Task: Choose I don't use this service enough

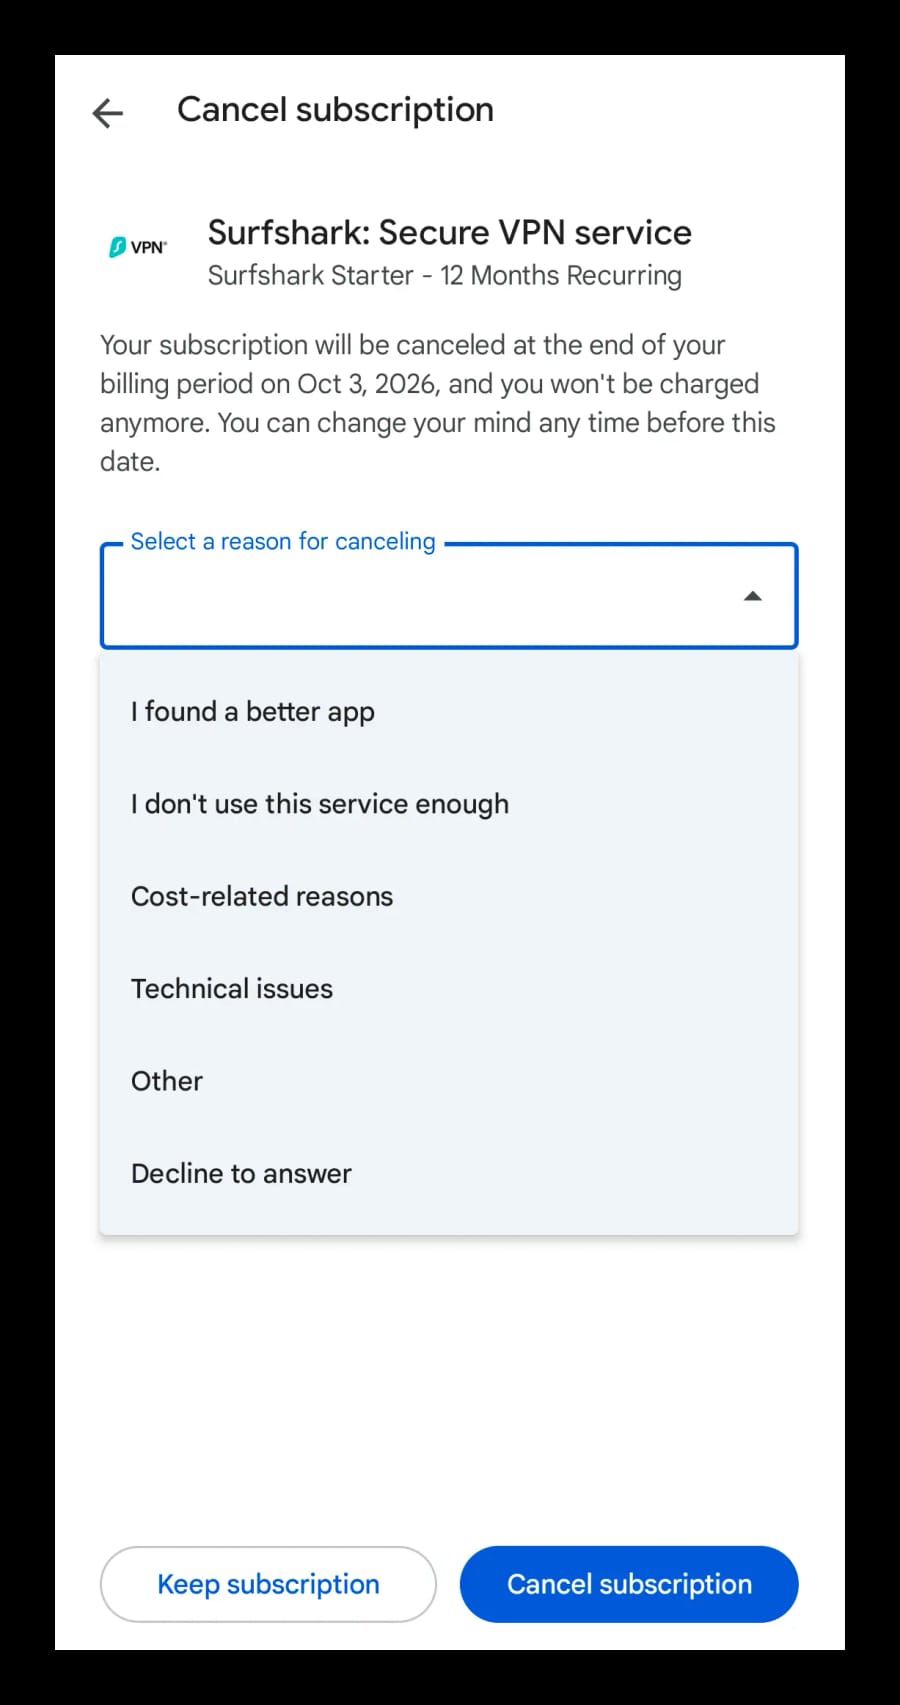Action: [x=320, y=803]
